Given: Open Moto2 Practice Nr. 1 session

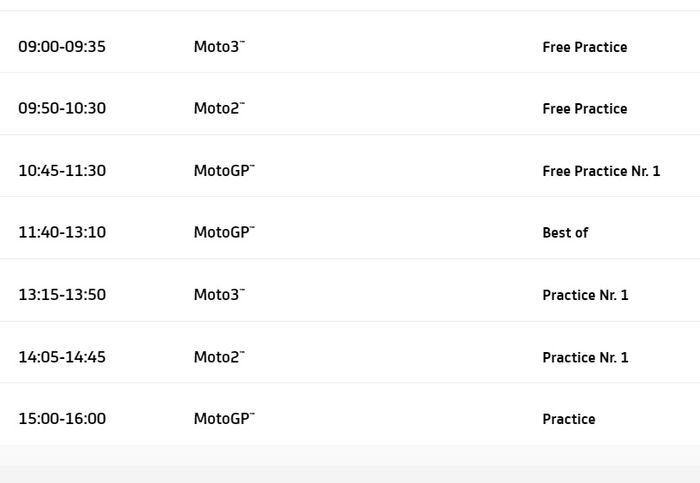Looking at the screenshot, I should [x=585, y=357].
